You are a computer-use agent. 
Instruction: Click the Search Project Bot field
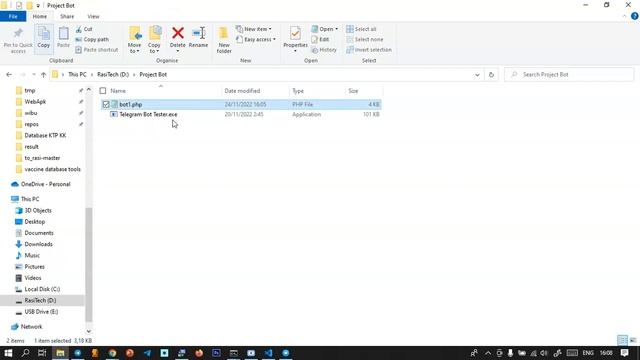tap(569, 75)
